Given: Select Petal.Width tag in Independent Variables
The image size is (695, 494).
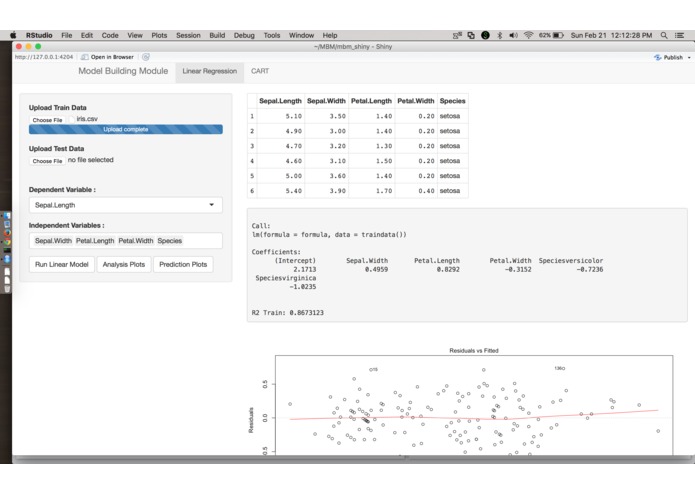Looking at the screenshot, I should [x=136, y=241].
